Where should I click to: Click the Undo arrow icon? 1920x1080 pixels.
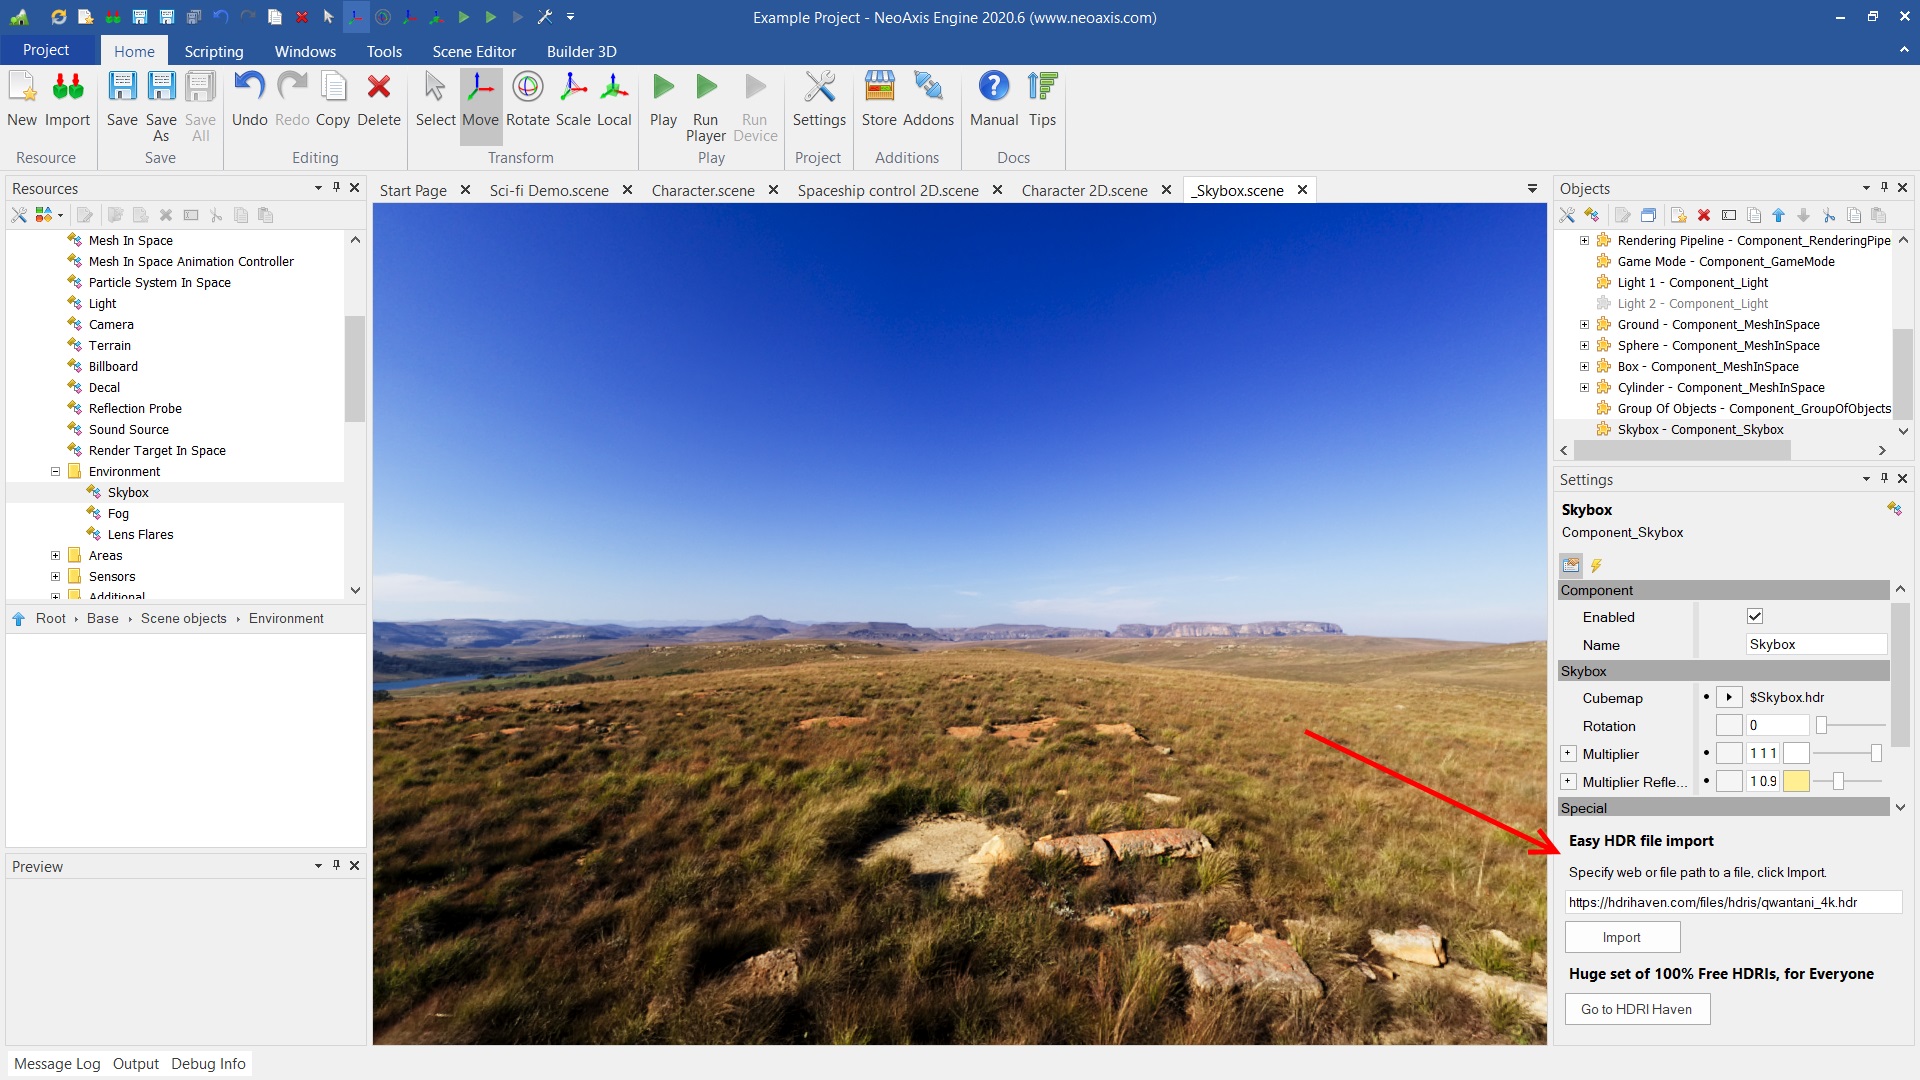point(249,88)
